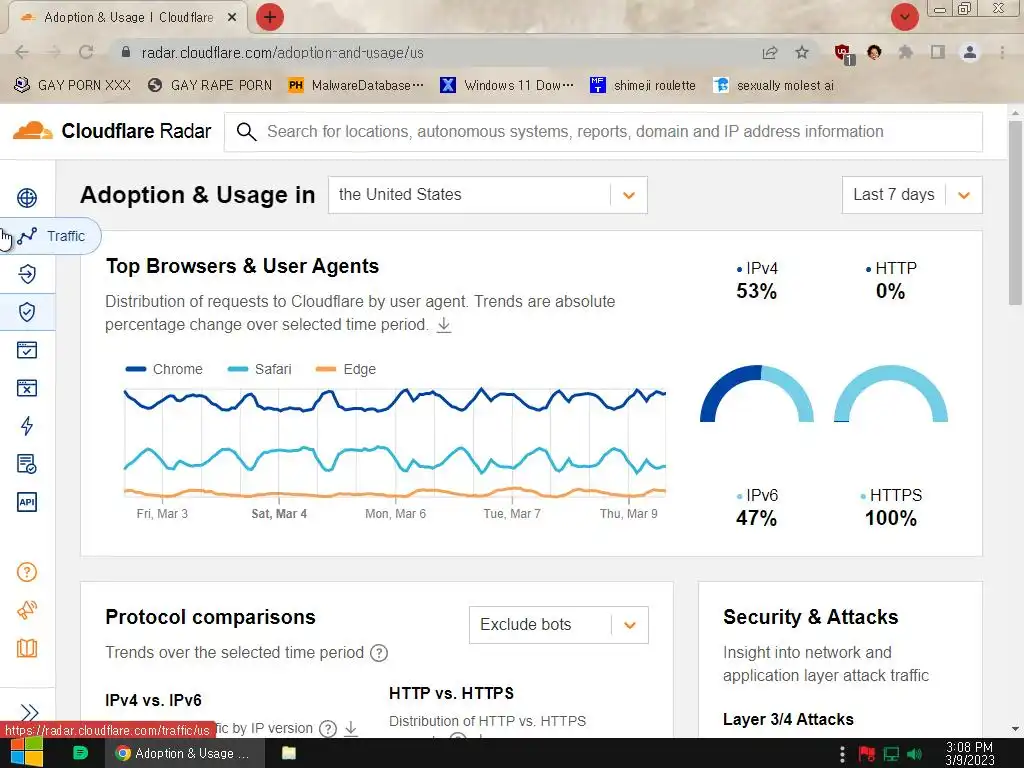Download IPv4 vs IPv6 data arrow icon

(351, 728)
